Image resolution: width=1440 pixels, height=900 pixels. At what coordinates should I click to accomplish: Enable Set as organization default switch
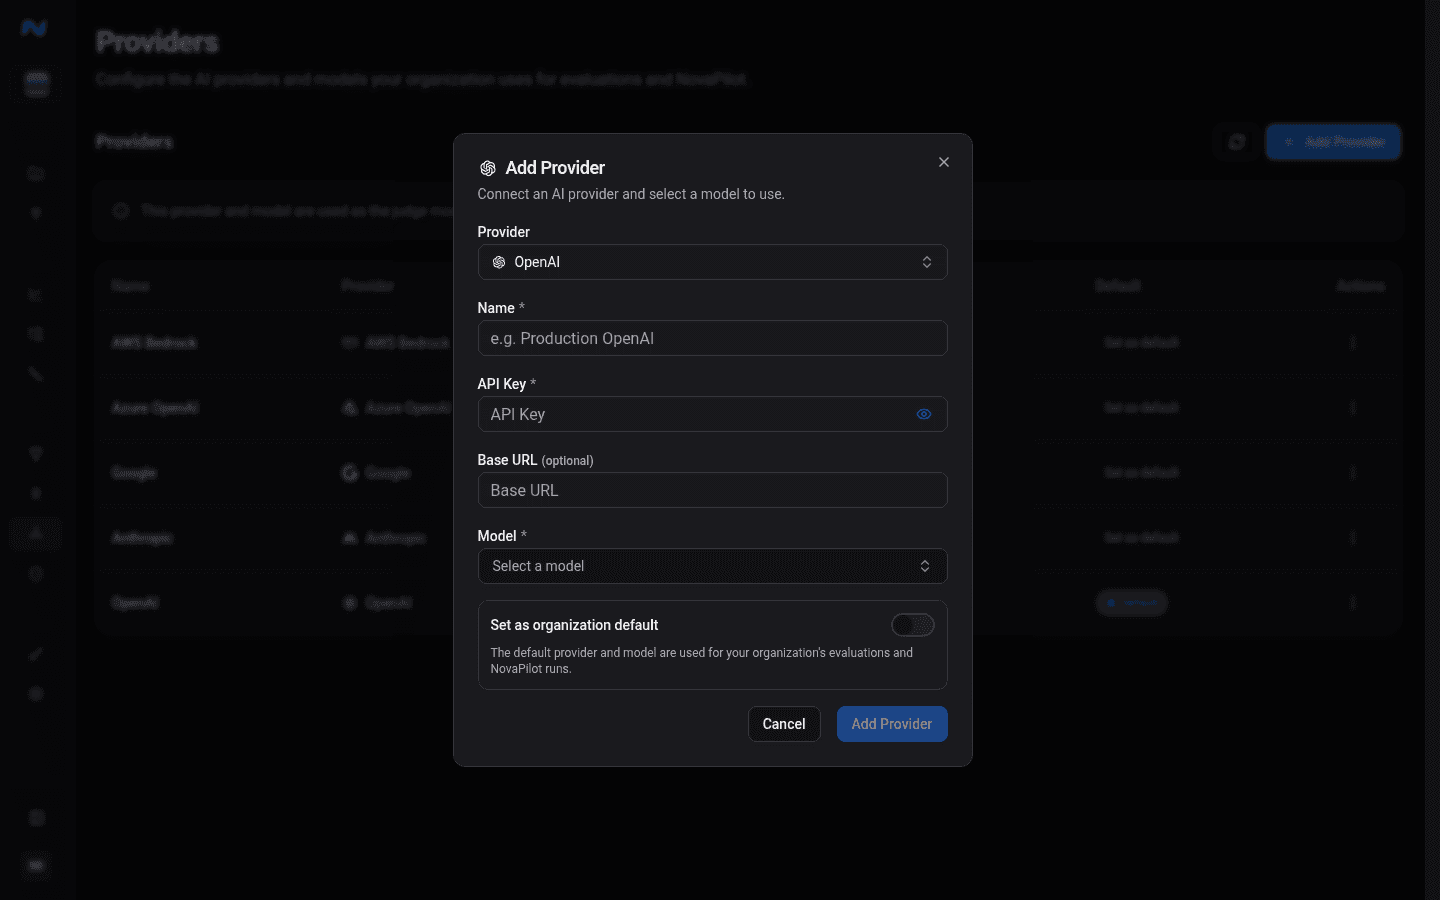[913, 625]
